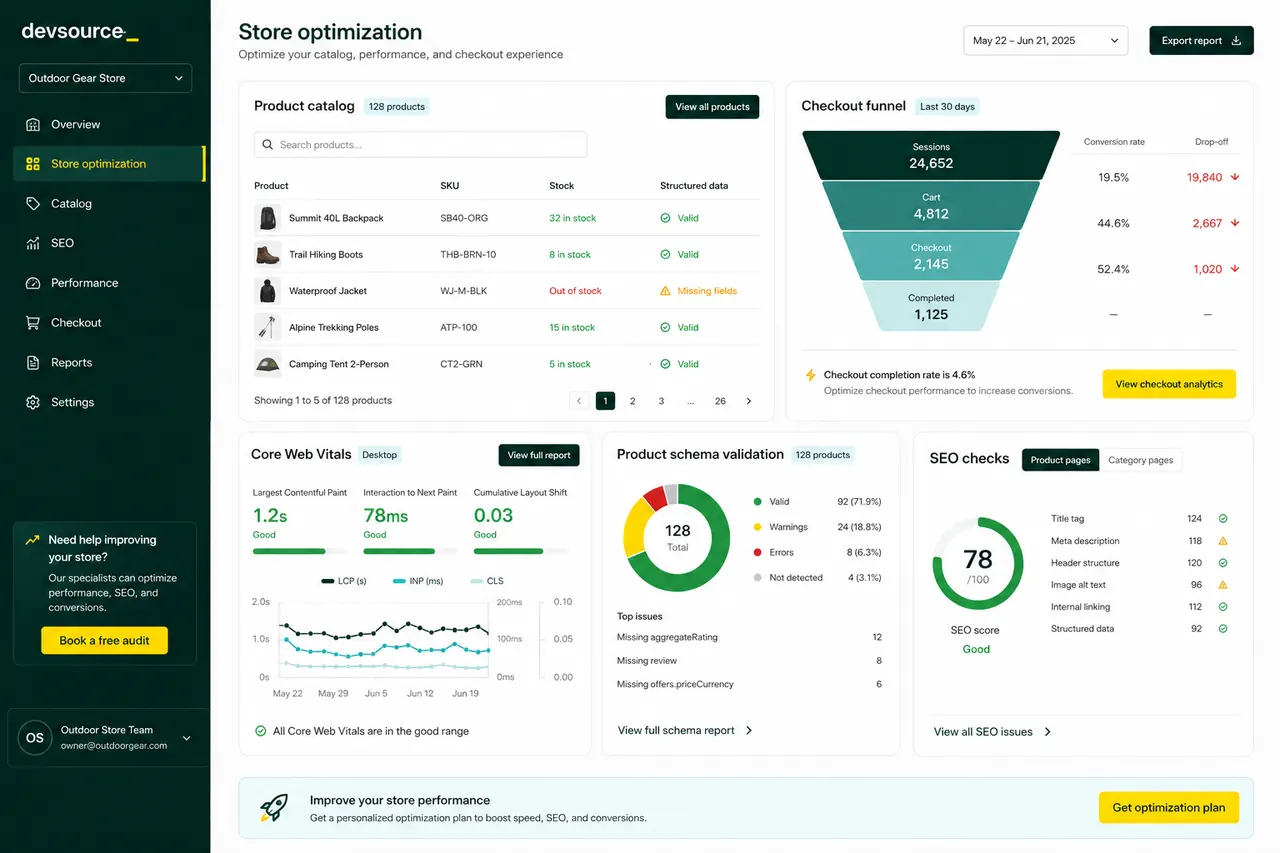Go to page 26 of products
The height and width of the screenshot is (853, 1280).
[720, 401]
